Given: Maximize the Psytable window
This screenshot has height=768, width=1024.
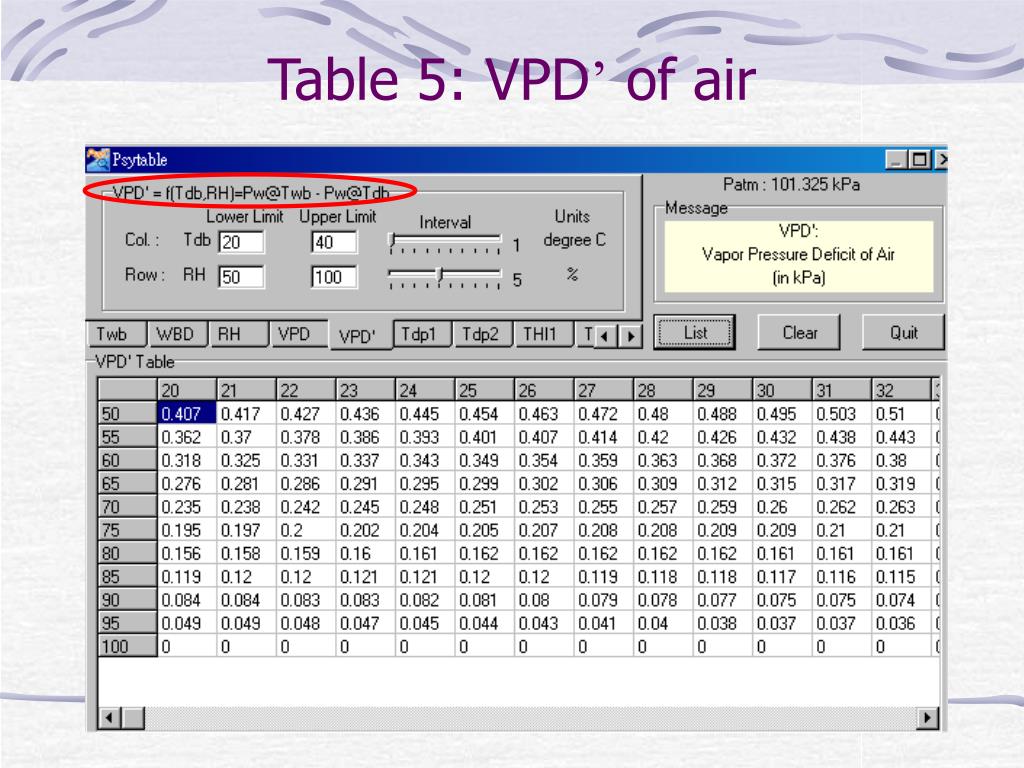Looking at the screenshot, I should [920, 159].
